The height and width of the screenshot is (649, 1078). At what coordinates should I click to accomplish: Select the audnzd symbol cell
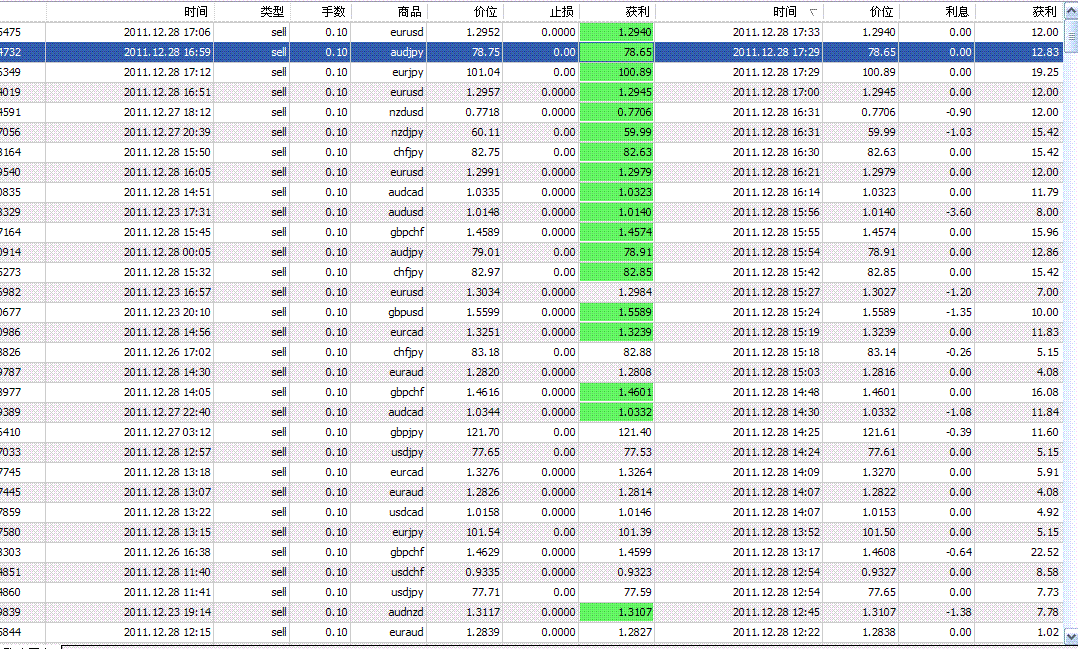pos(406,612)
